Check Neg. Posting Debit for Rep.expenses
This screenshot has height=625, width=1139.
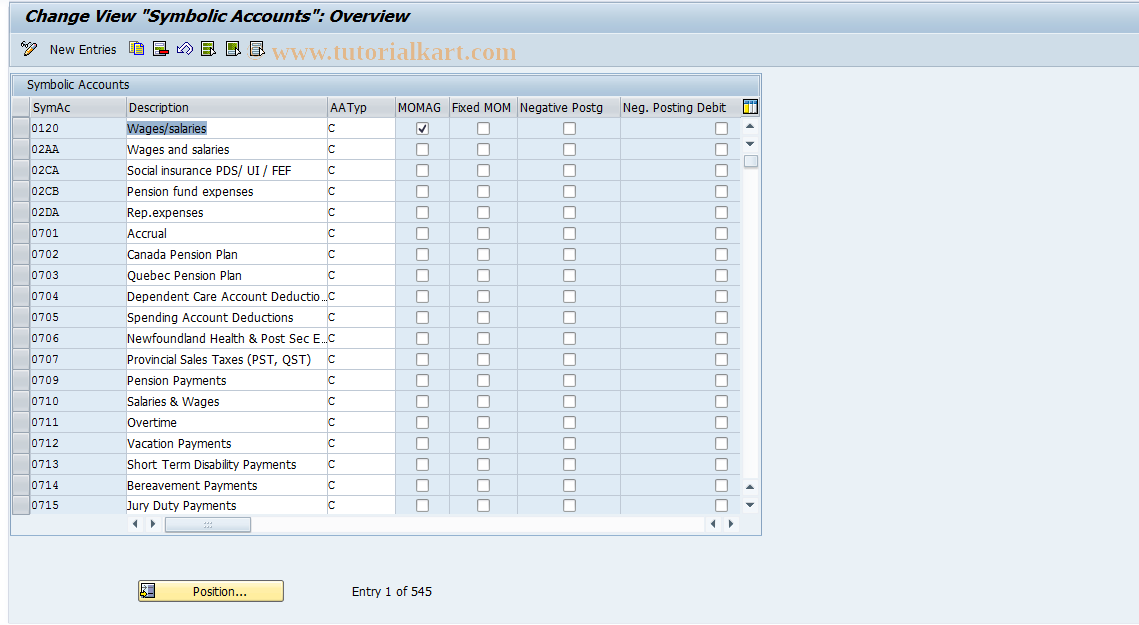tap(721, 213)
